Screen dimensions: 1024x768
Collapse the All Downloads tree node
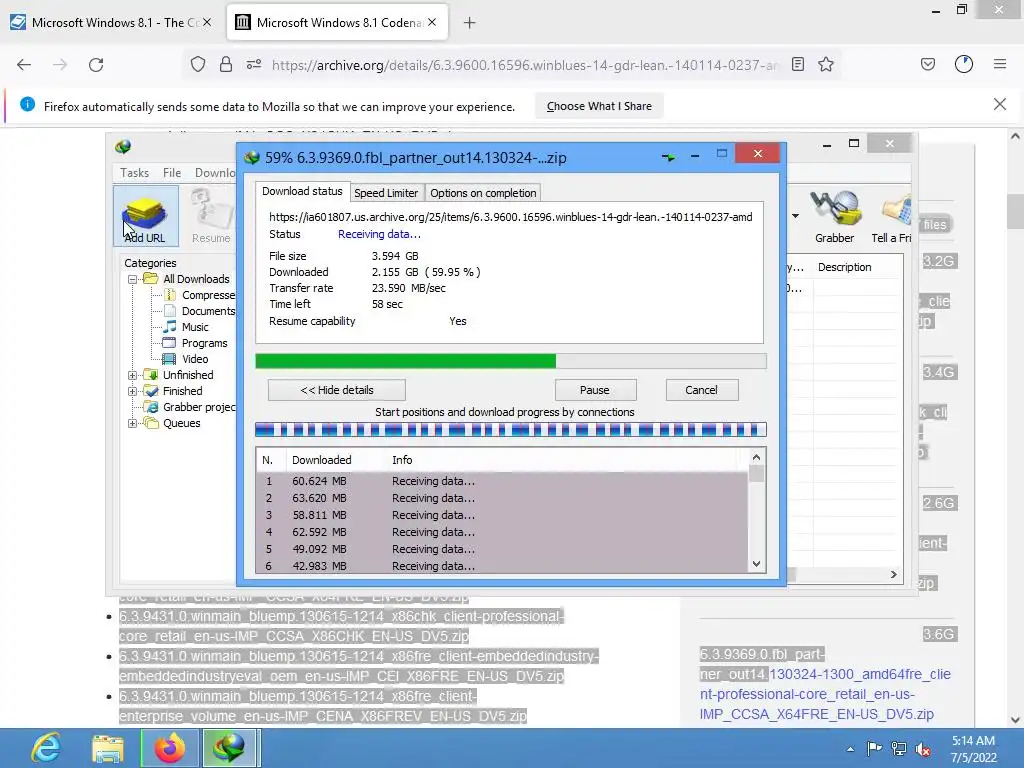pyautogui.click(x=133, y=279)
